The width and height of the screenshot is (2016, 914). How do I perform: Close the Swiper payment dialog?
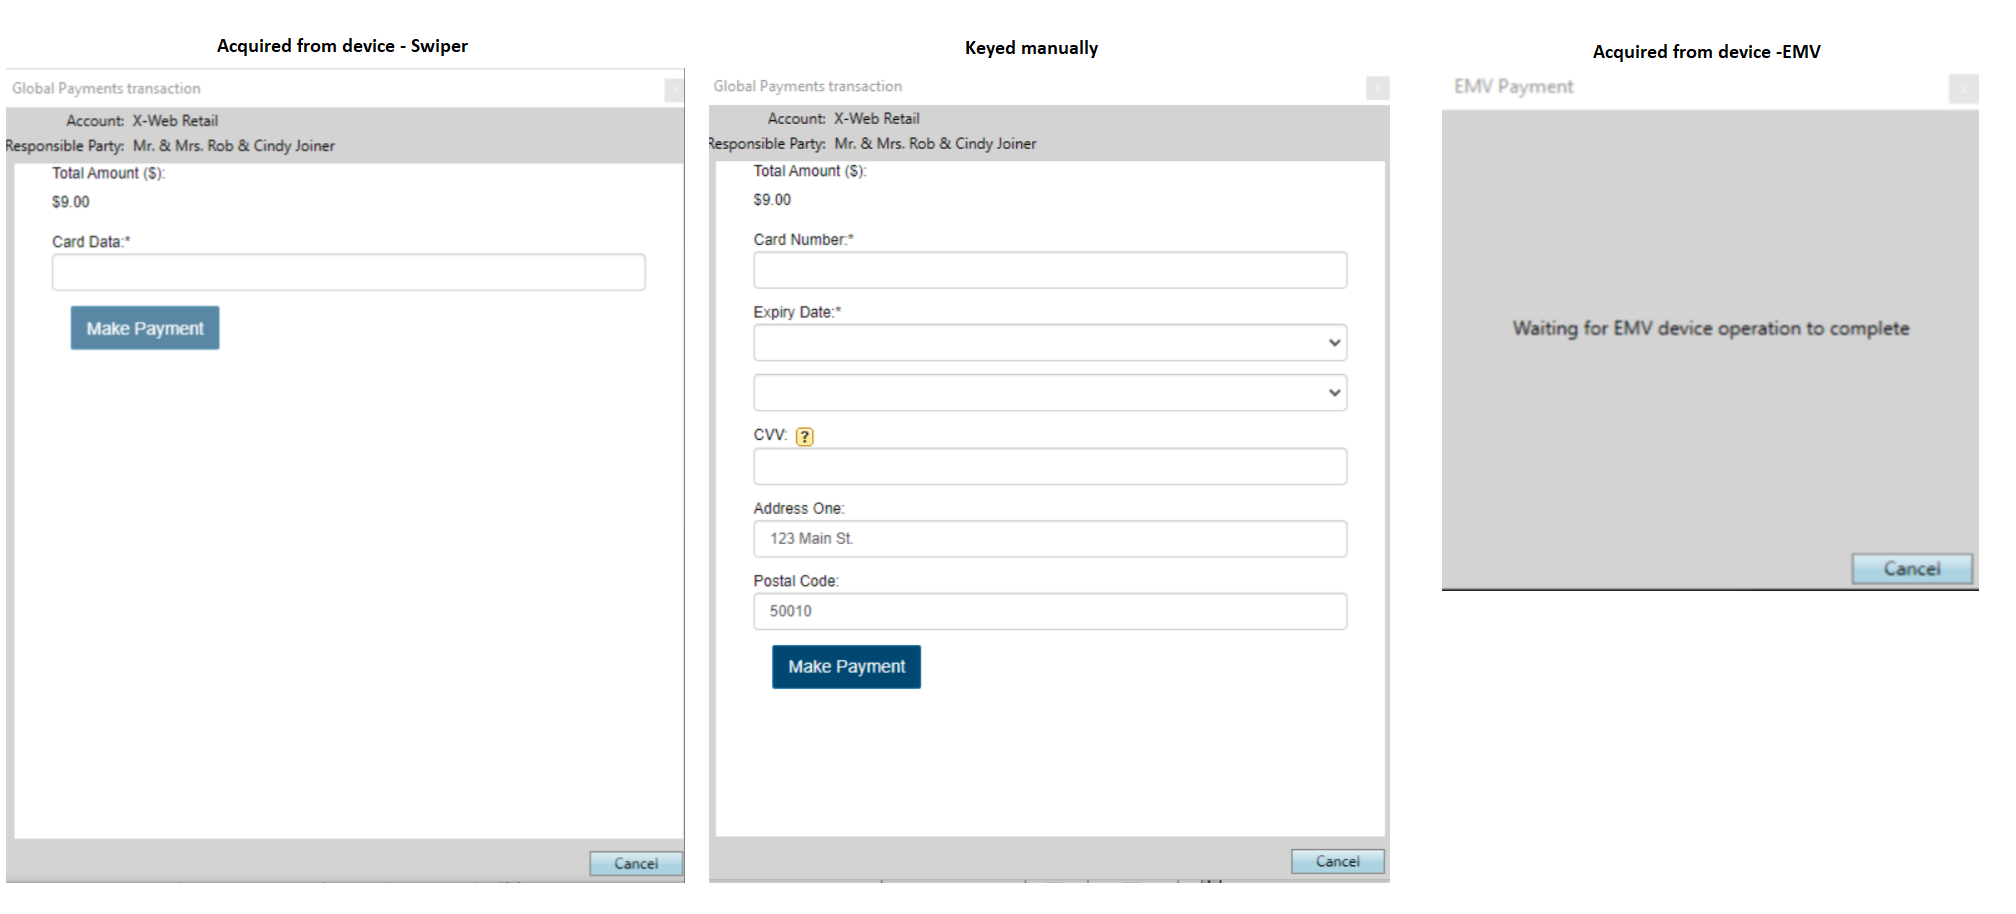point(675,88)
